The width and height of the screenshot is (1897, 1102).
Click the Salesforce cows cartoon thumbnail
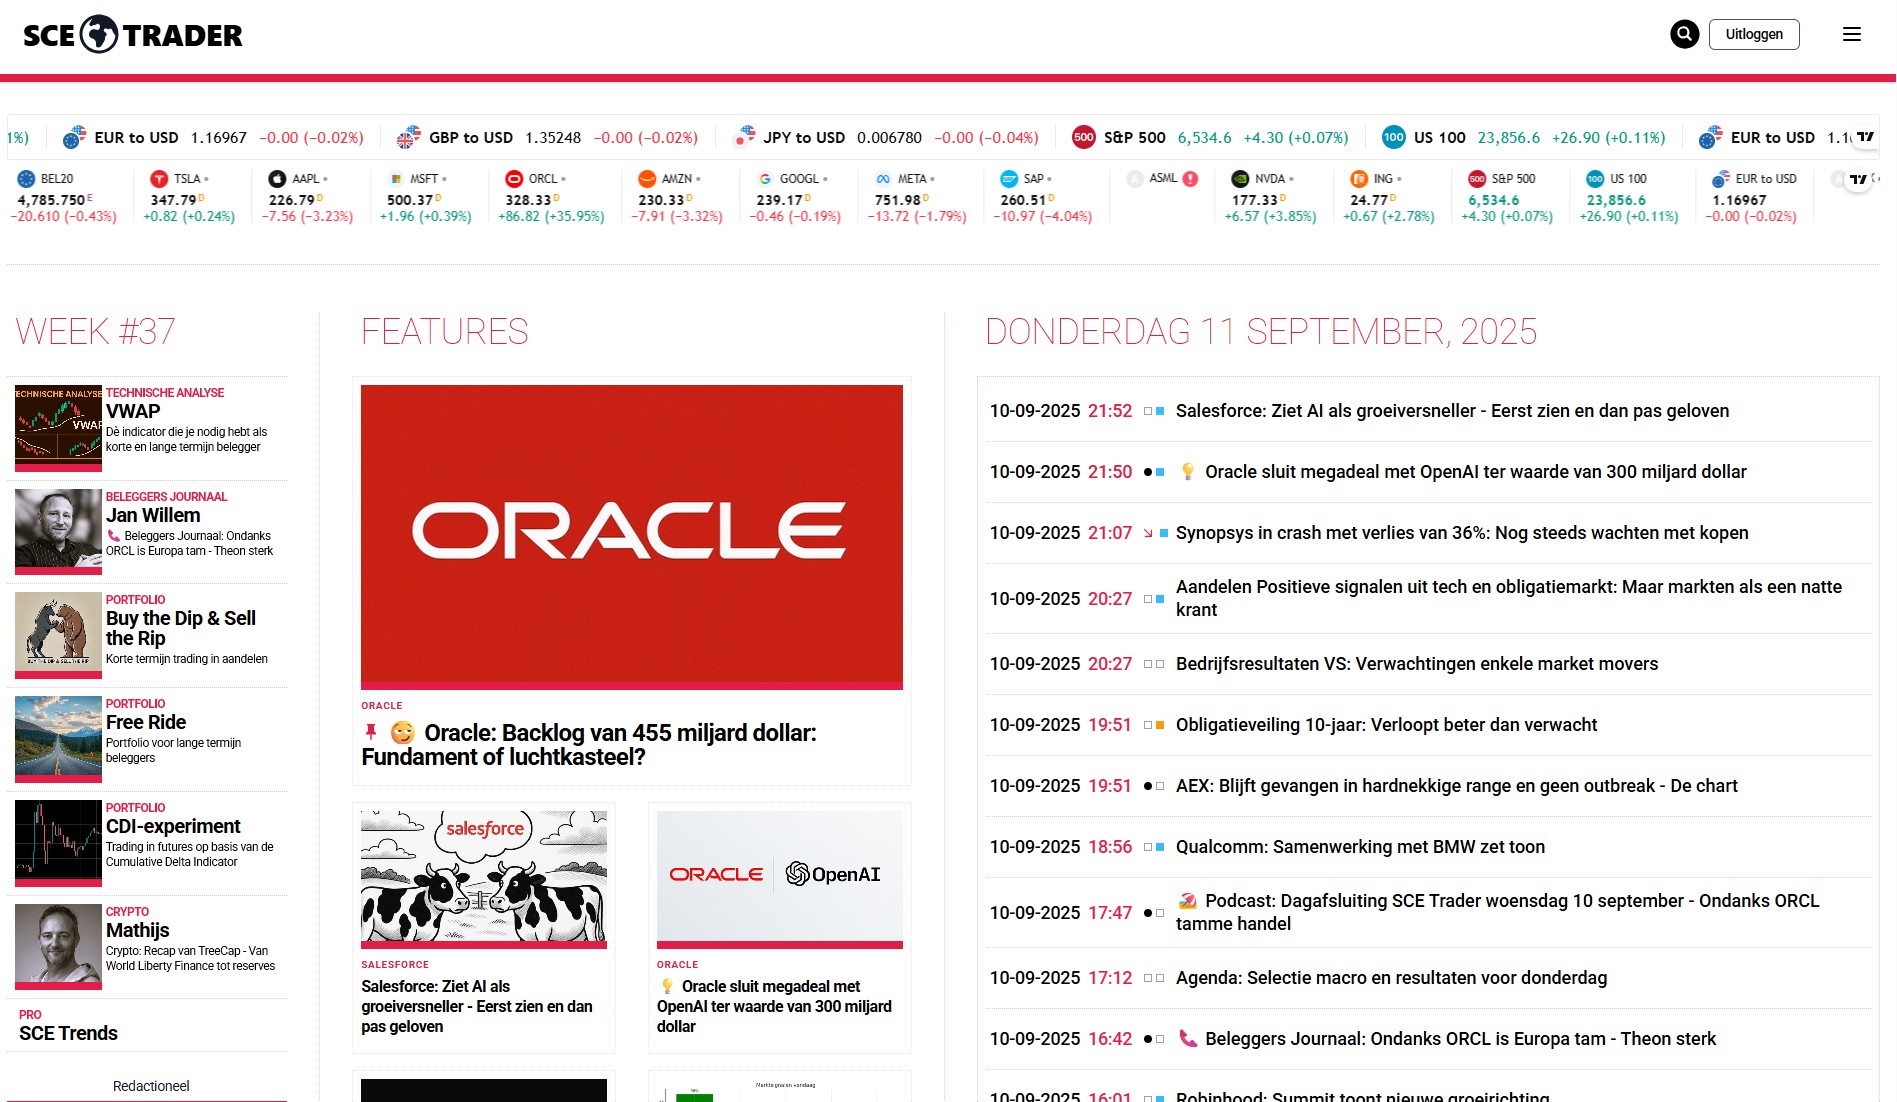484,879
